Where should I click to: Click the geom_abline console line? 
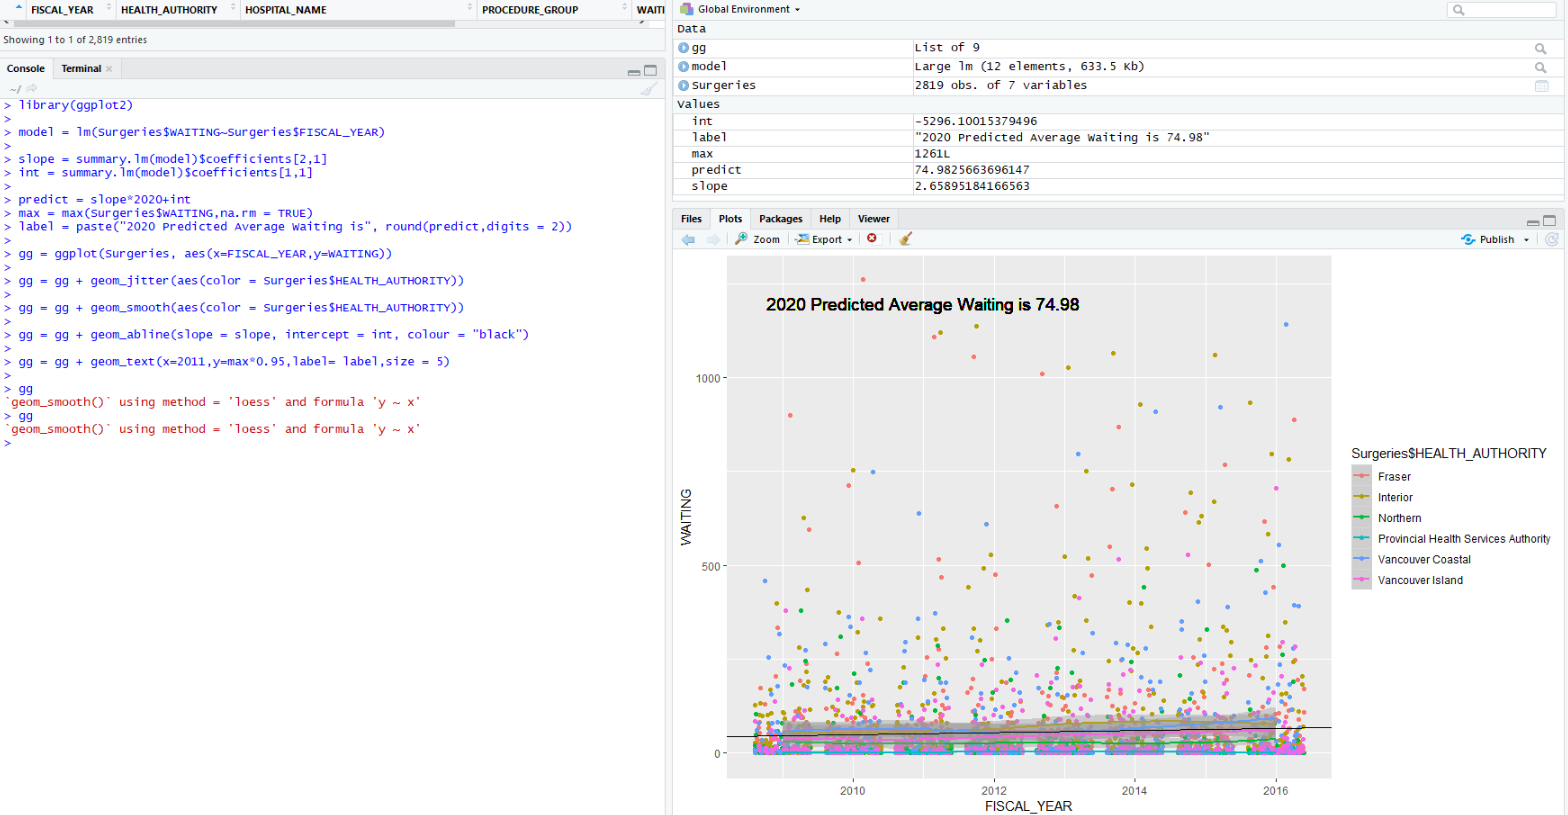pos(273,335)
